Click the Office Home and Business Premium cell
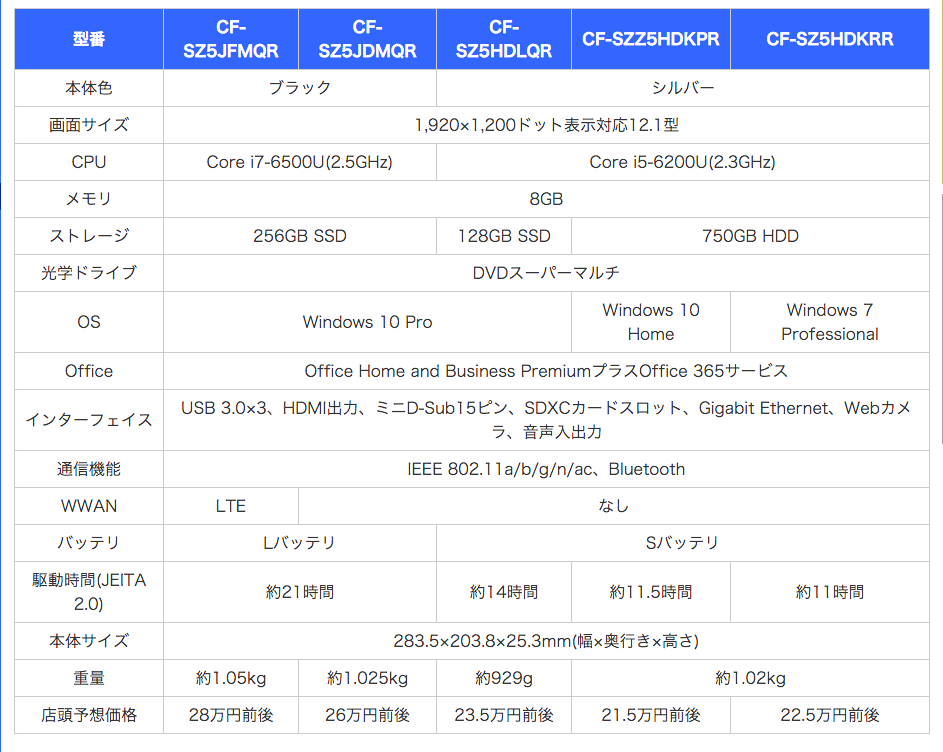This screenshot has width=943, height=752. pos(547,371)
